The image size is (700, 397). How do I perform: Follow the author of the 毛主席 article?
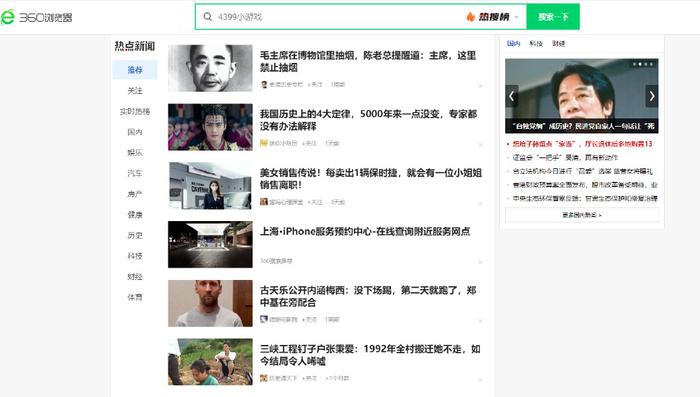[x=315, y=84]
